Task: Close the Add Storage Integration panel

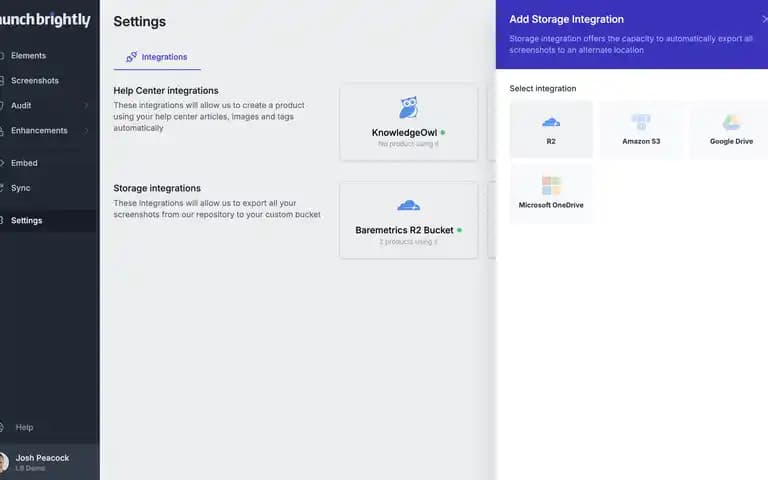Action: 764,19
